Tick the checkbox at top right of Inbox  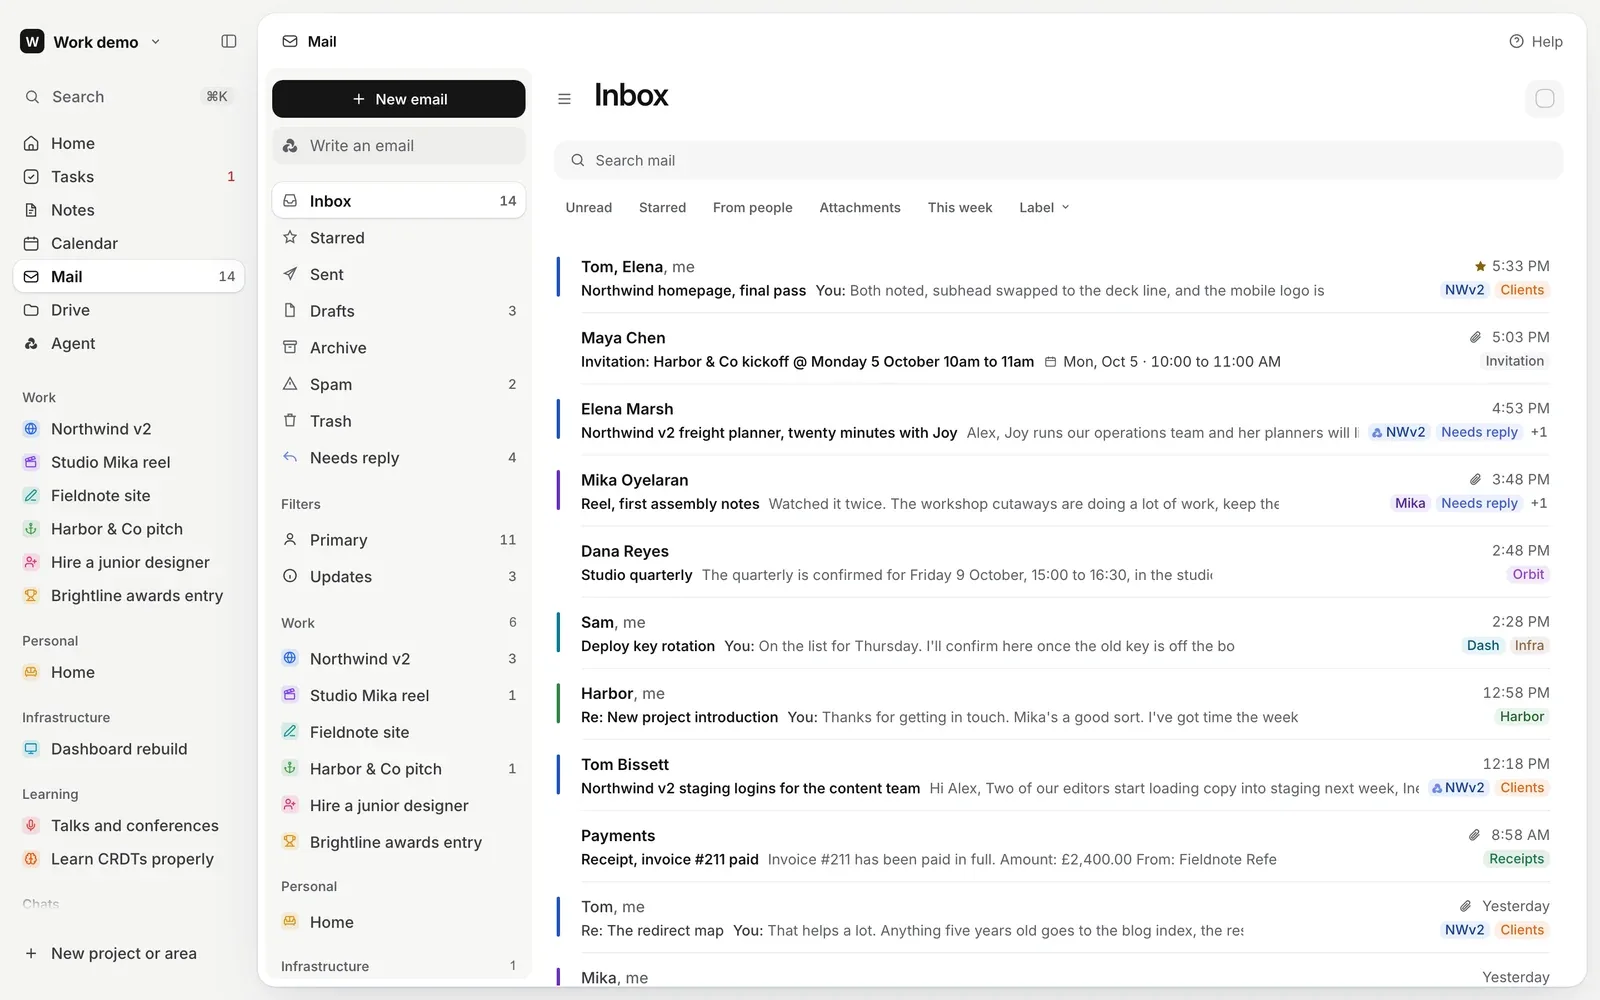[x=1545, y=98]
